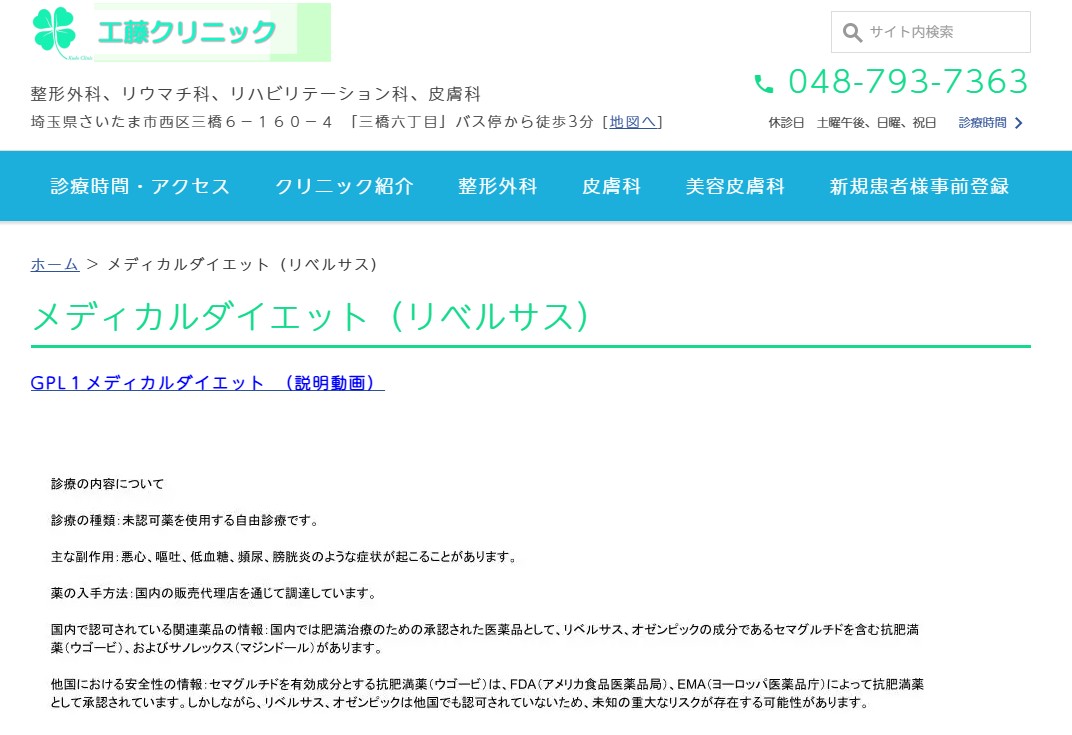1072x735 pixels.
Task: Click the clinic address text 埼玉県さいたま市西区三橋
Action: (312, 122)
